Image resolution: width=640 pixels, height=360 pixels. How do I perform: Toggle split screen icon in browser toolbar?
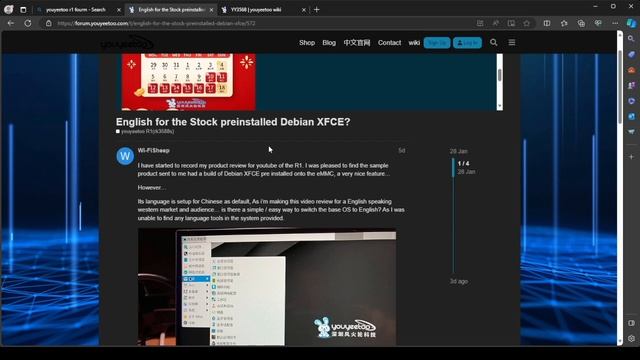pyautogui.click(x=547, y=23)
